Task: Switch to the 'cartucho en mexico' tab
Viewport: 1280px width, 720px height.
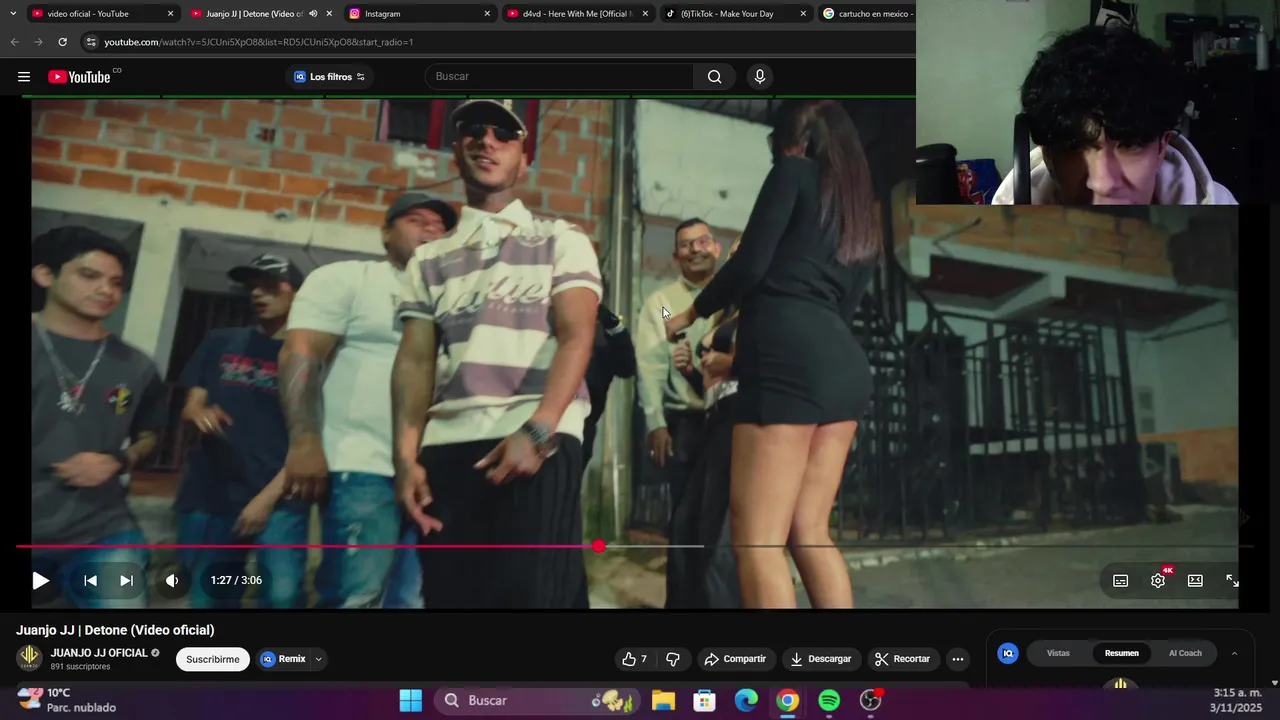Action: [866, 14]
